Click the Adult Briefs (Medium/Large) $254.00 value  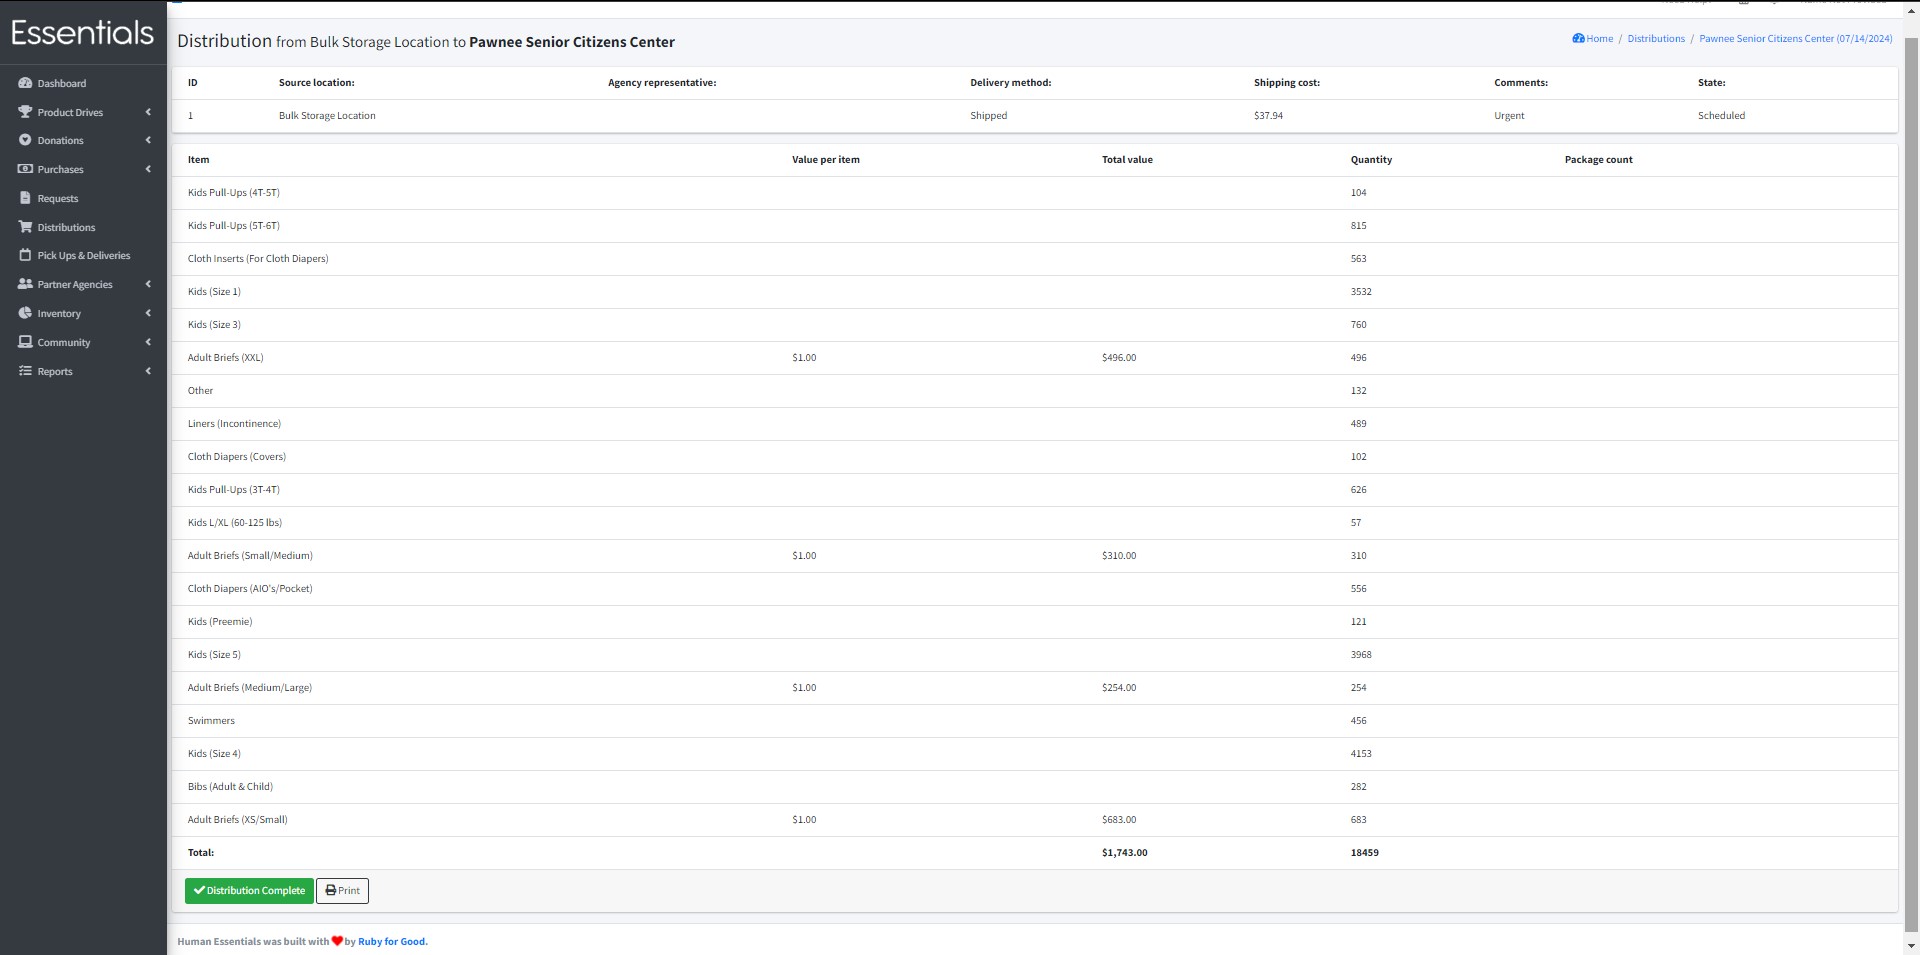1119,687
